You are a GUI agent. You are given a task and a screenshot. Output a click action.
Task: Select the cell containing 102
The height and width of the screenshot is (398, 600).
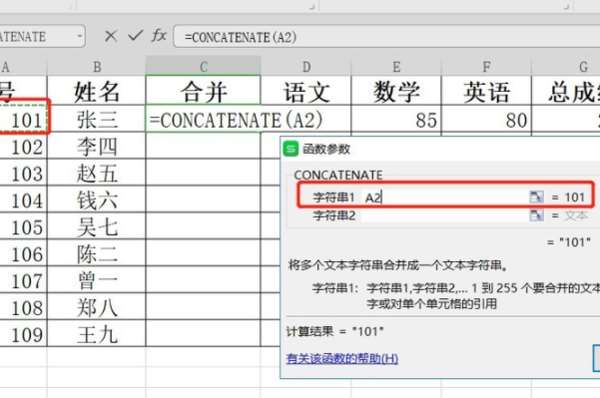coord(24,147)
